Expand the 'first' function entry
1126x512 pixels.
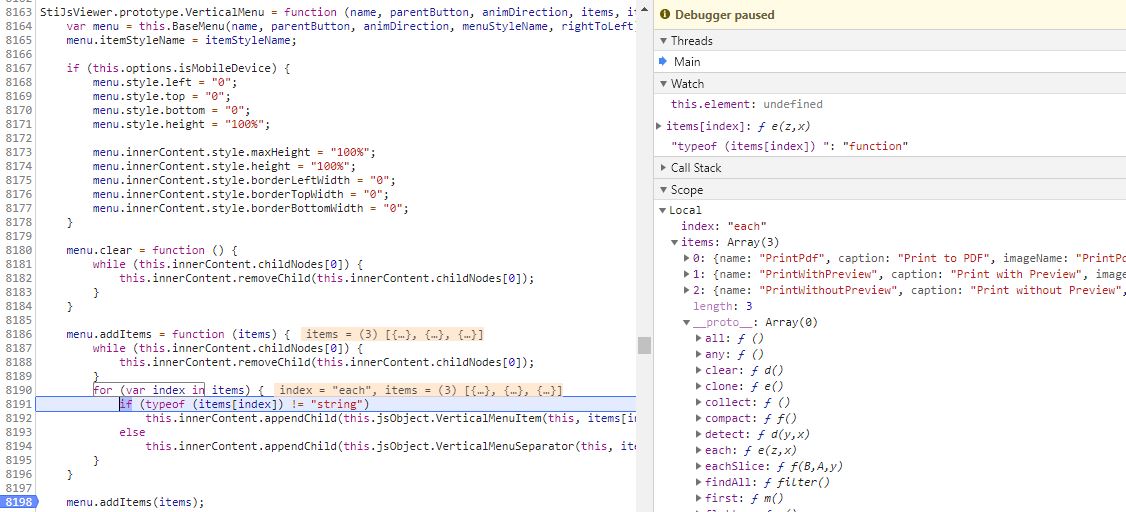click(x=699, y=498)
